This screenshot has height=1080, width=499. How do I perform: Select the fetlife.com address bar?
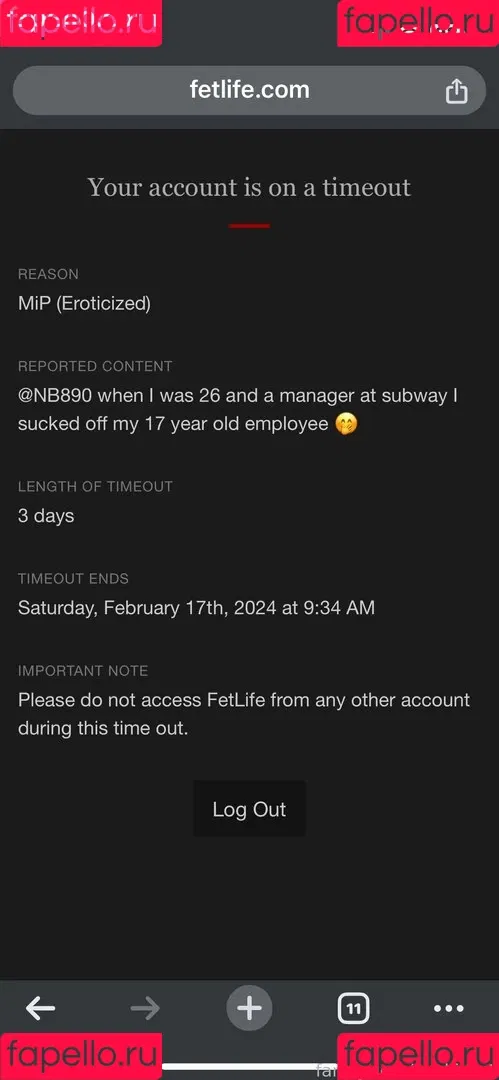pos(250,90)
